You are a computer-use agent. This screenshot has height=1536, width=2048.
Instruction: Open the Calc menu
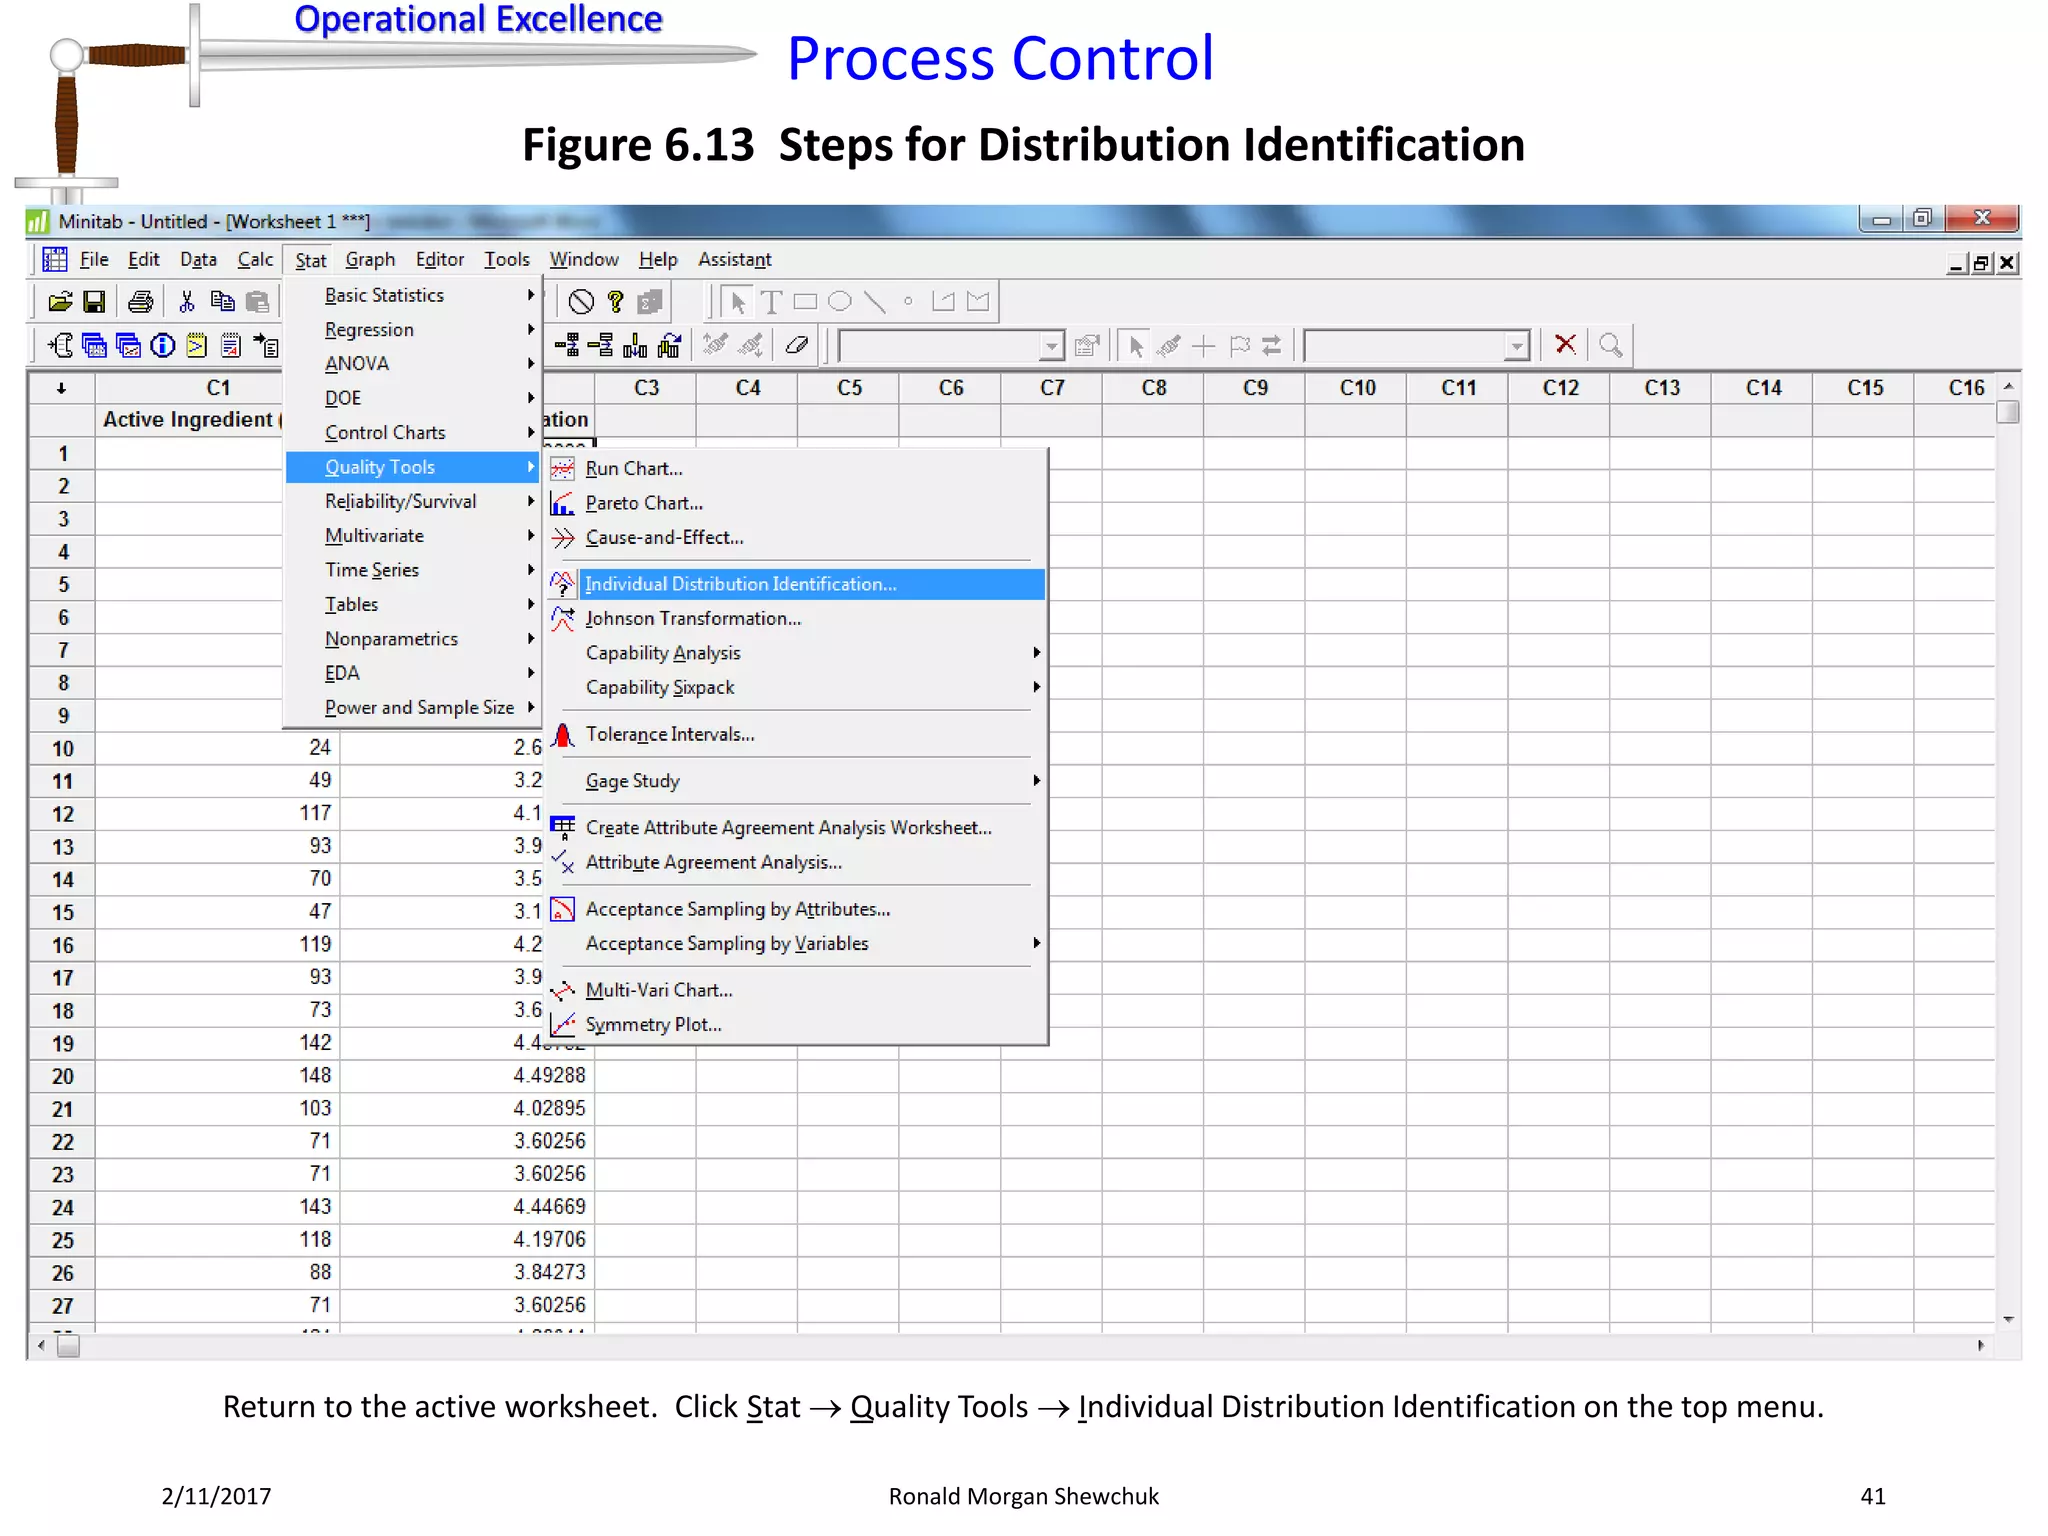255,260
